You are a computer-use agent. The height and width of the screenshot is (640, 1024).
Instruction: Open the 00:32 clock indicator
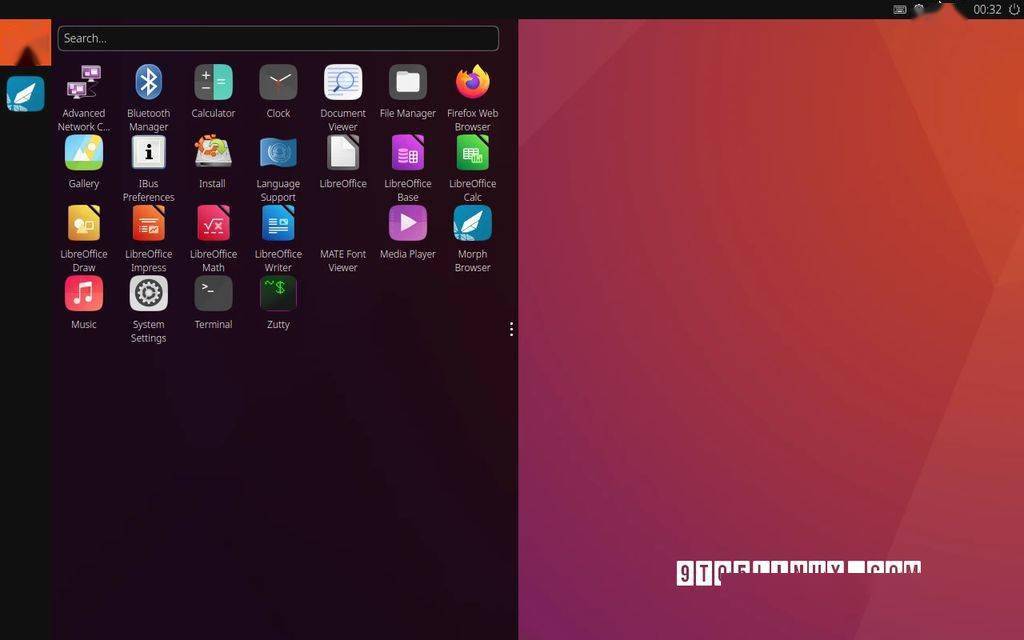[x=987, y=9]
